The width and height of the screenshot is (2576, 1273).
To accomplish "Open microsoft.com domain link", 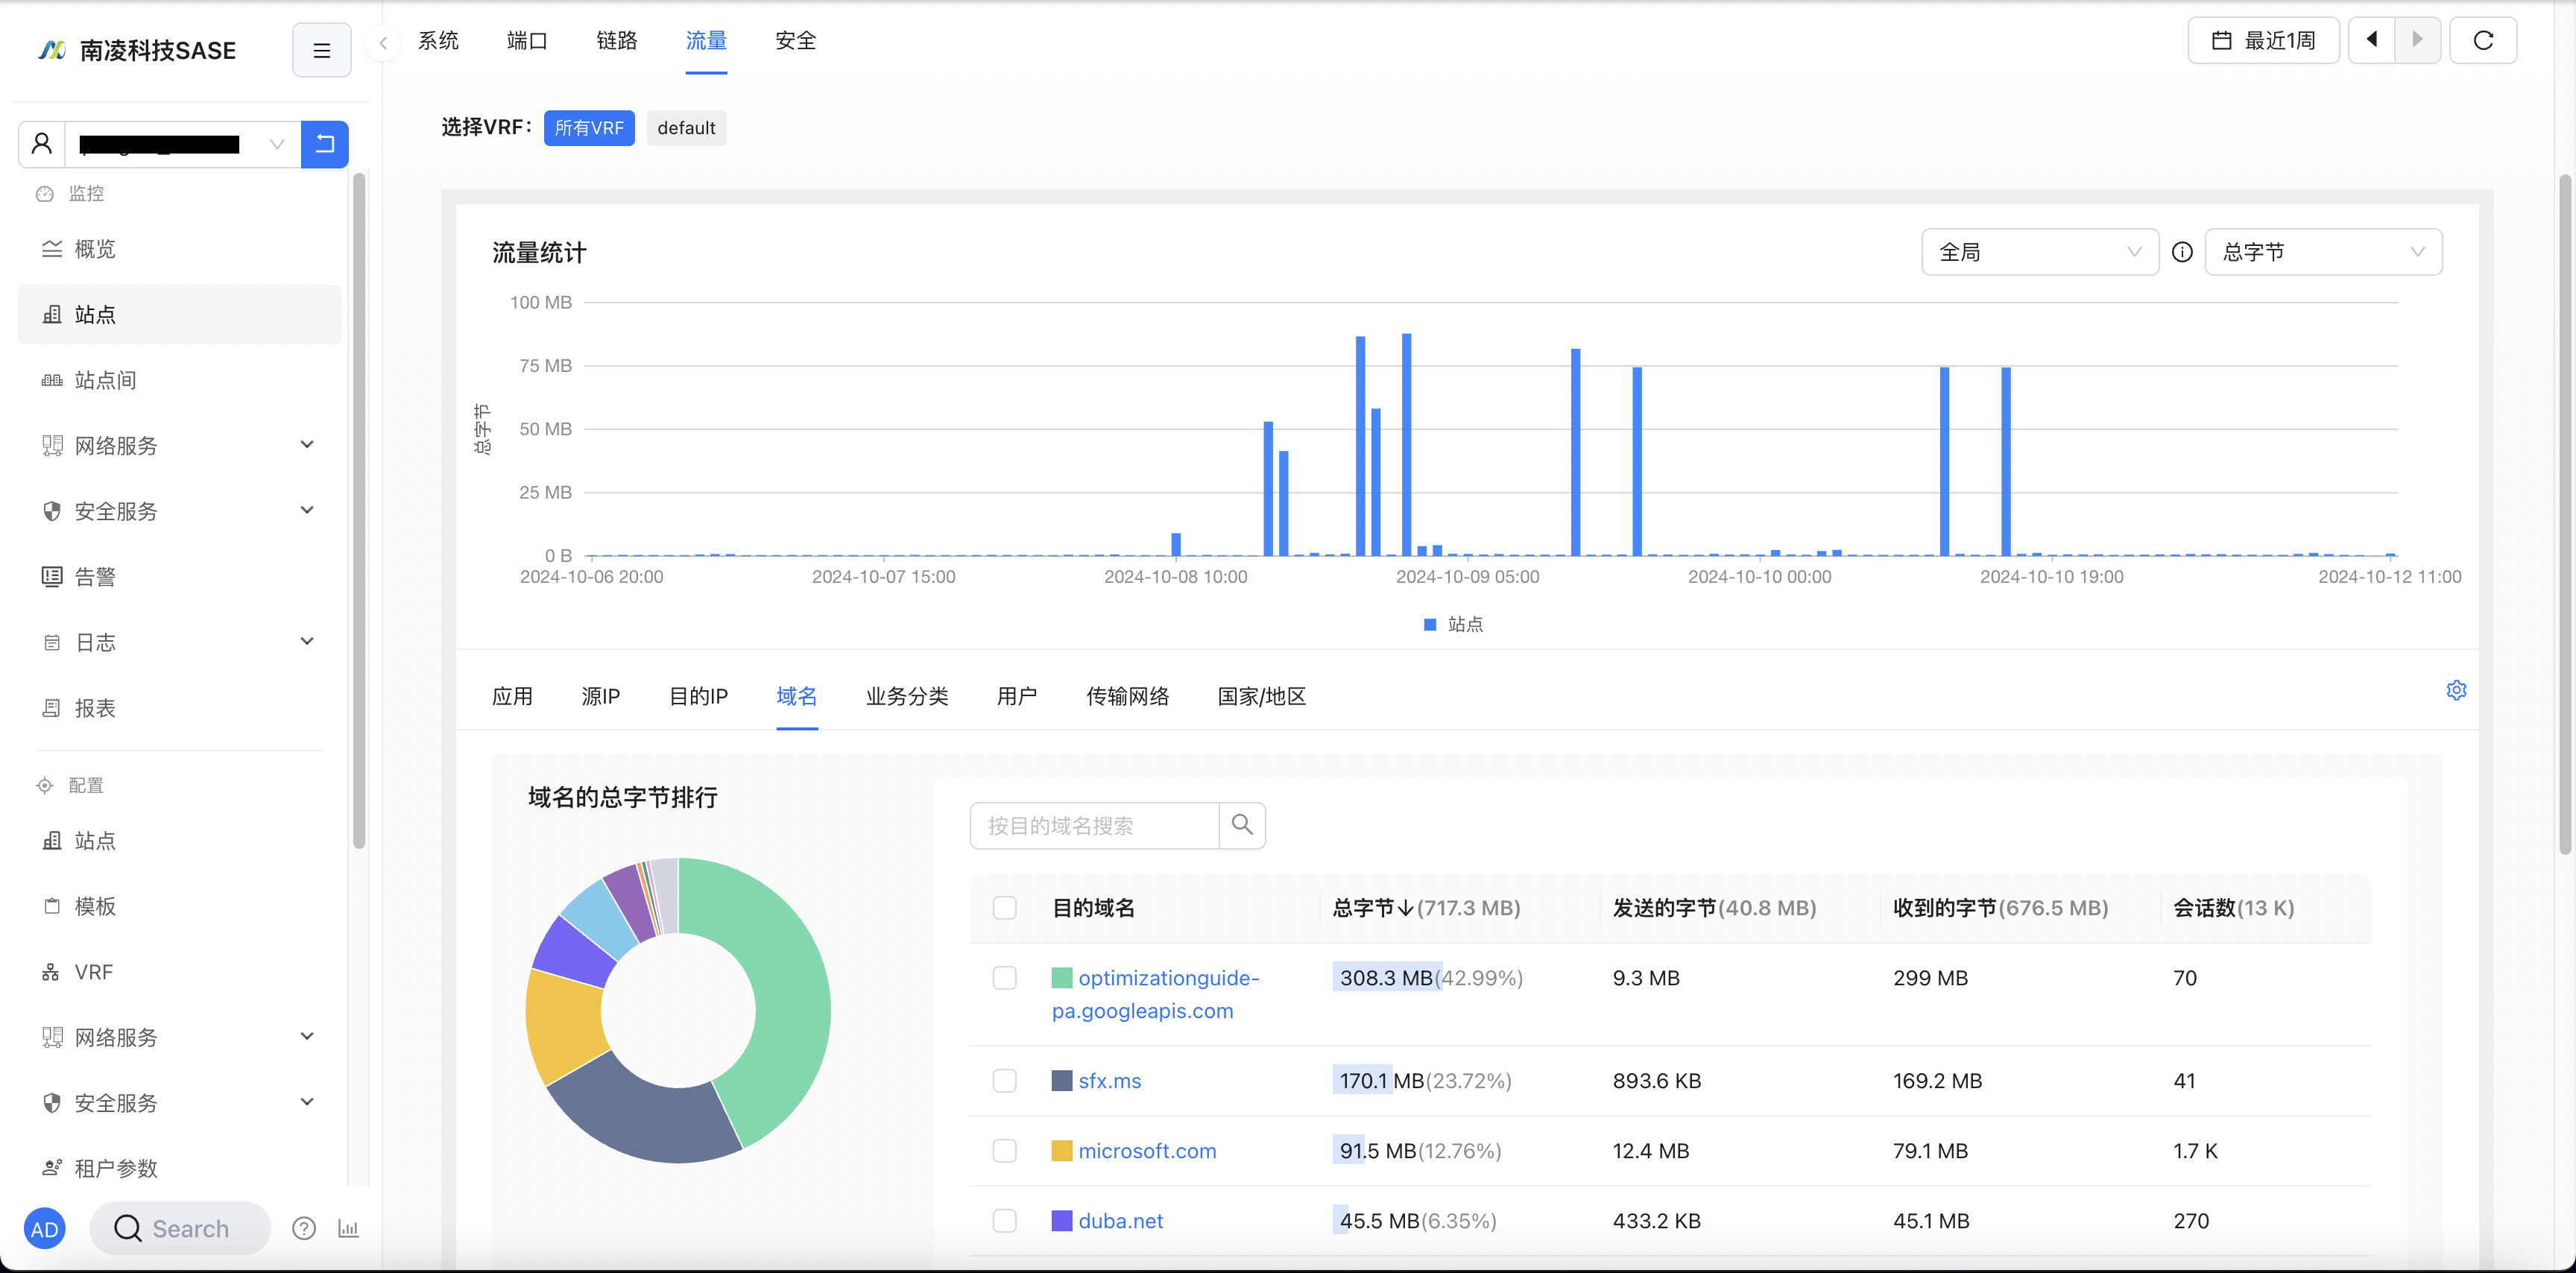I will (x=1147, y=1151).
